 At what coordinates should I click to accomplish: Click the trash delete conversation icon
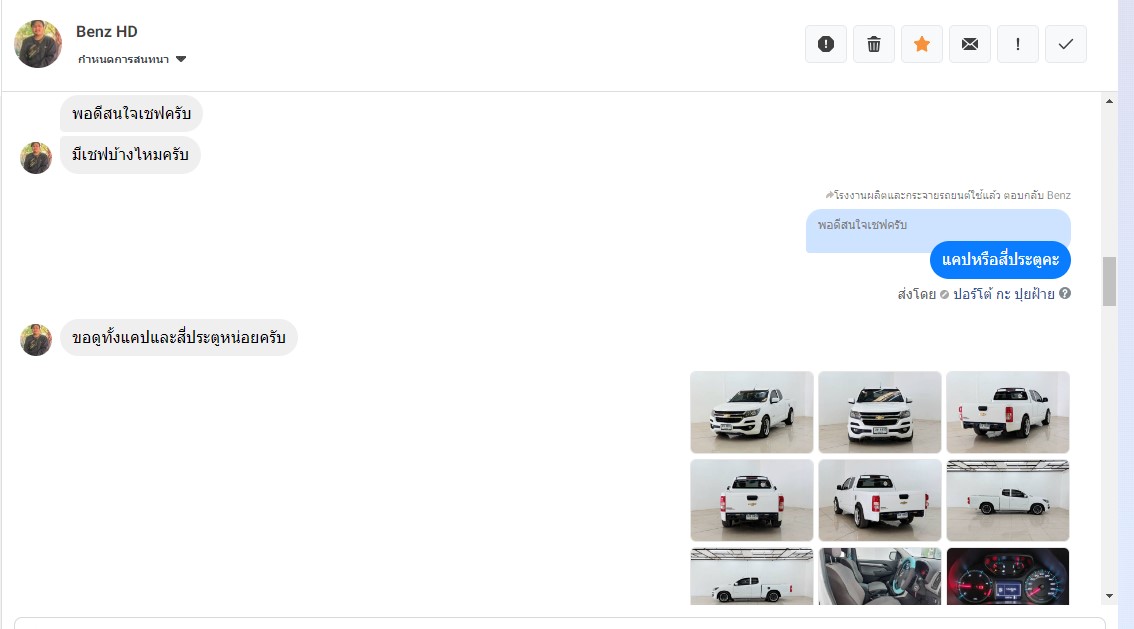click(874, 44)
